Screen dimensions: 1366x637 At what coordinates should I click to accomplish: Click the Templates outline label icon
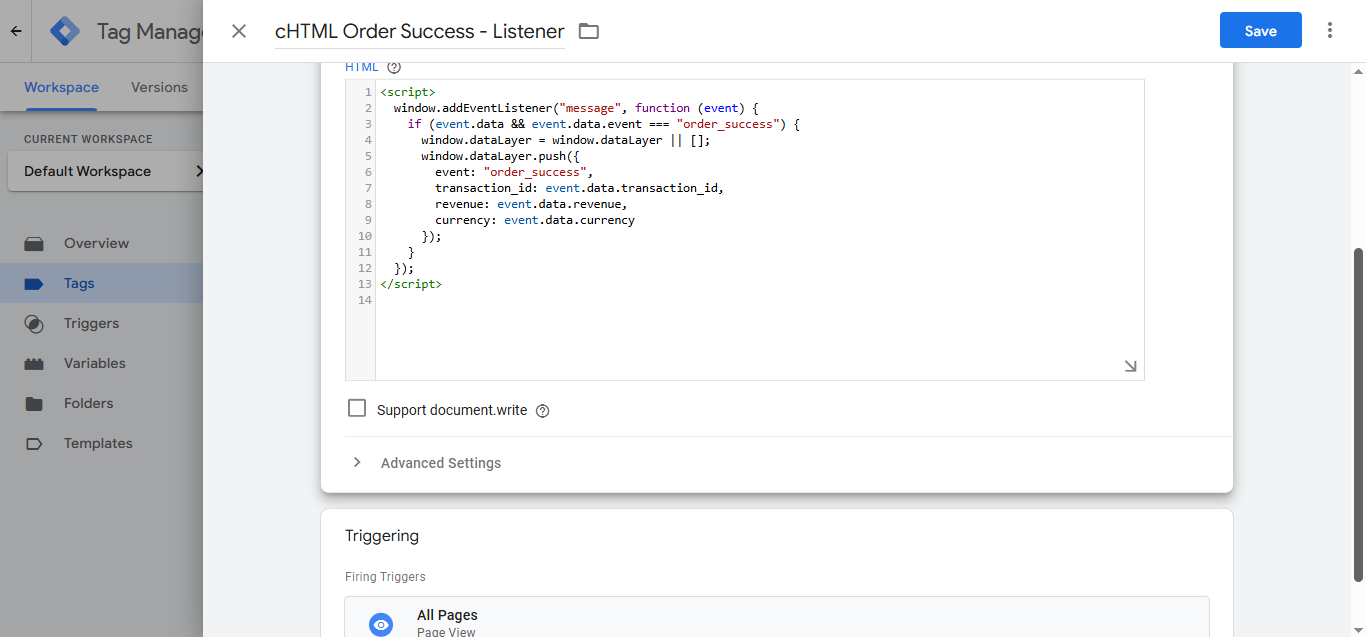pyautogui.click(x=34, y=443)
